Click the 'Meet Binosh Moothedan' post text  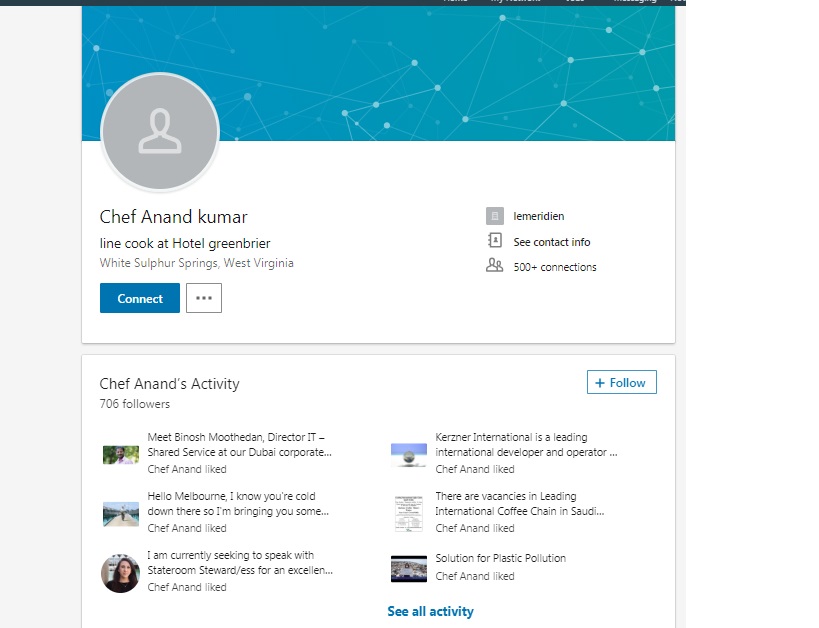(238, 445)
